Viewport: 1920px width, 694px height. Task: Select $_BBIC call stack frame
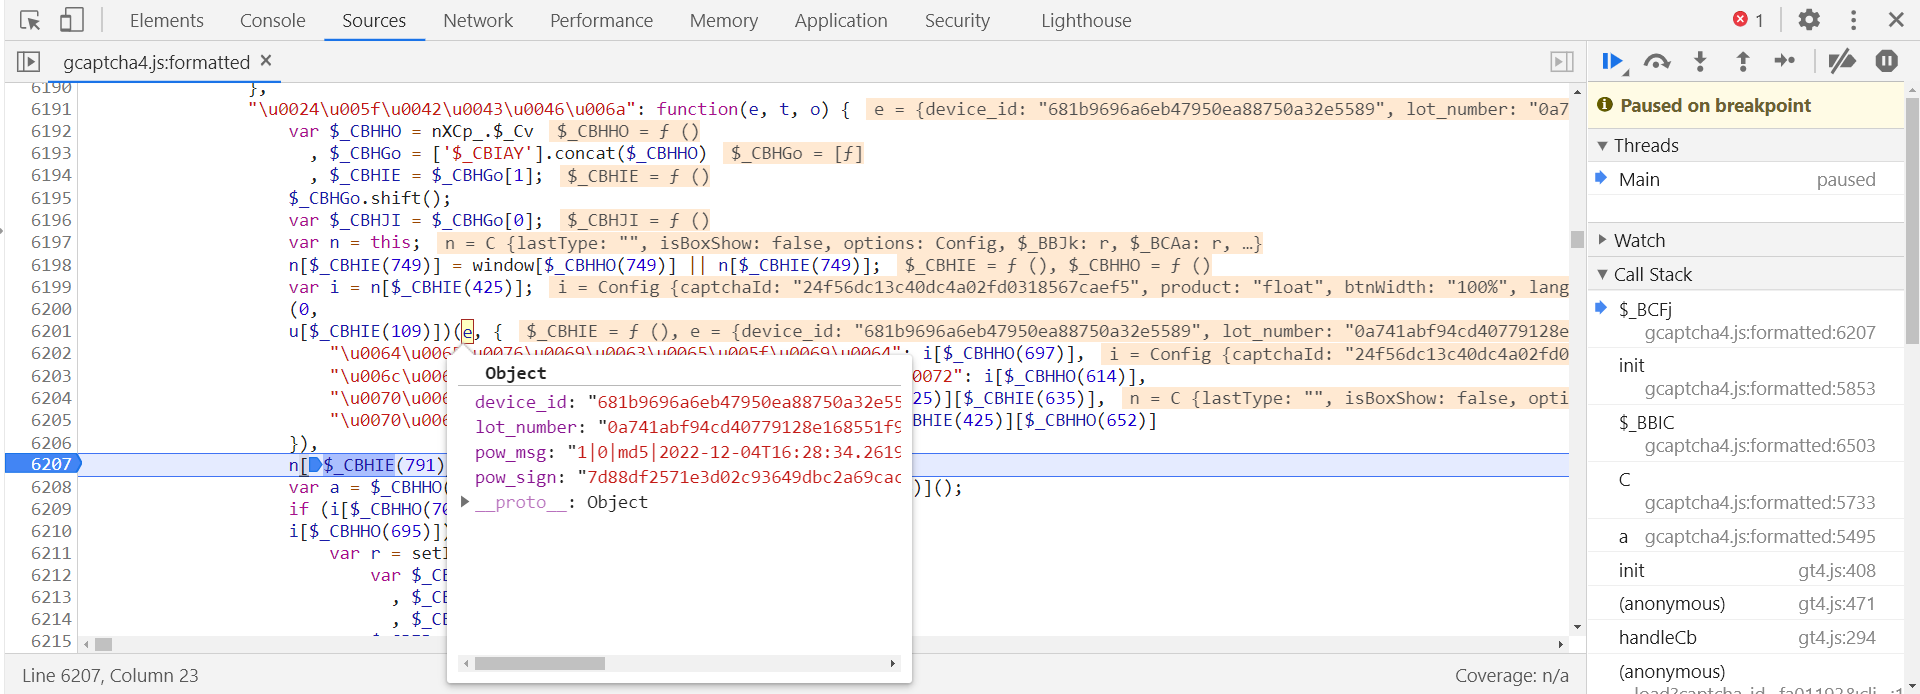point(1646,422)
